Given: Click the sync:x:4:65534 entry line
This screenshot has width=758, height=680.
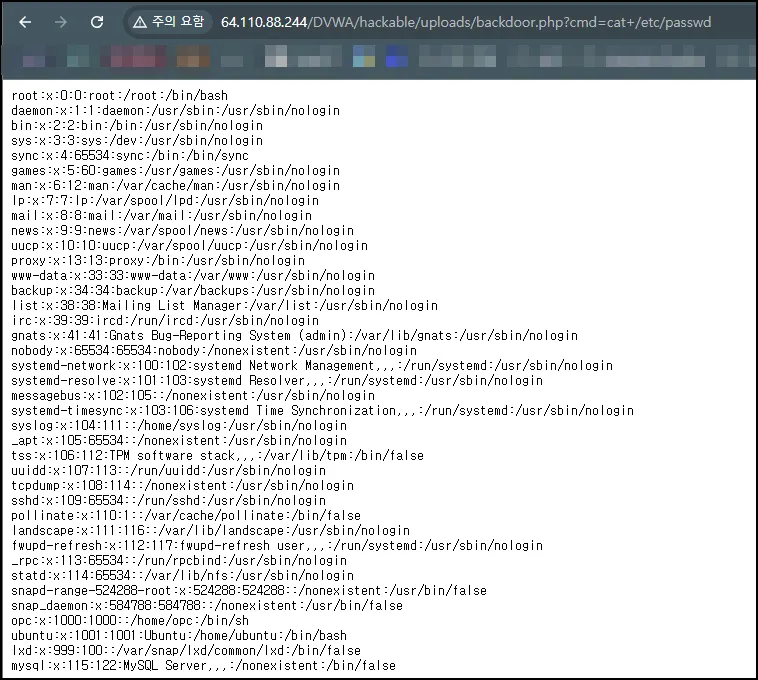Looking at the screenshot, I should 130,156.
